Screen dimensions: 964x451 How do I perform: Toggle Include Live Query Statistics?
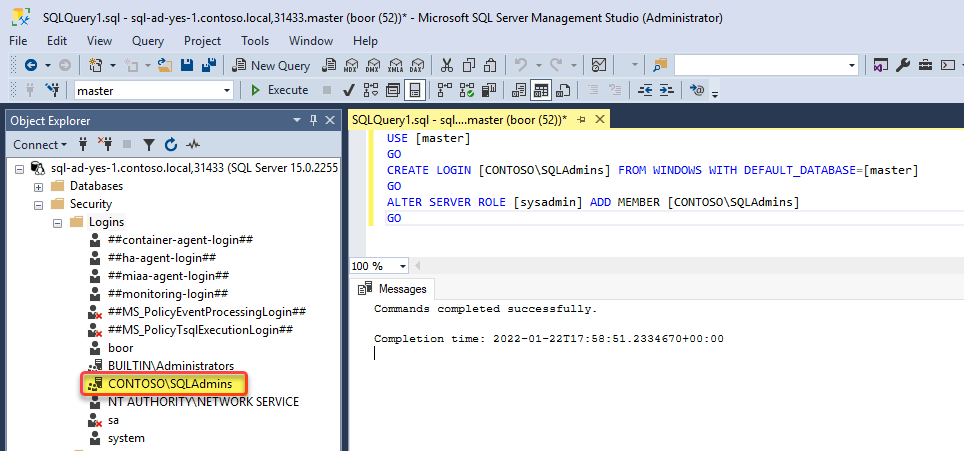click(467, 90)
